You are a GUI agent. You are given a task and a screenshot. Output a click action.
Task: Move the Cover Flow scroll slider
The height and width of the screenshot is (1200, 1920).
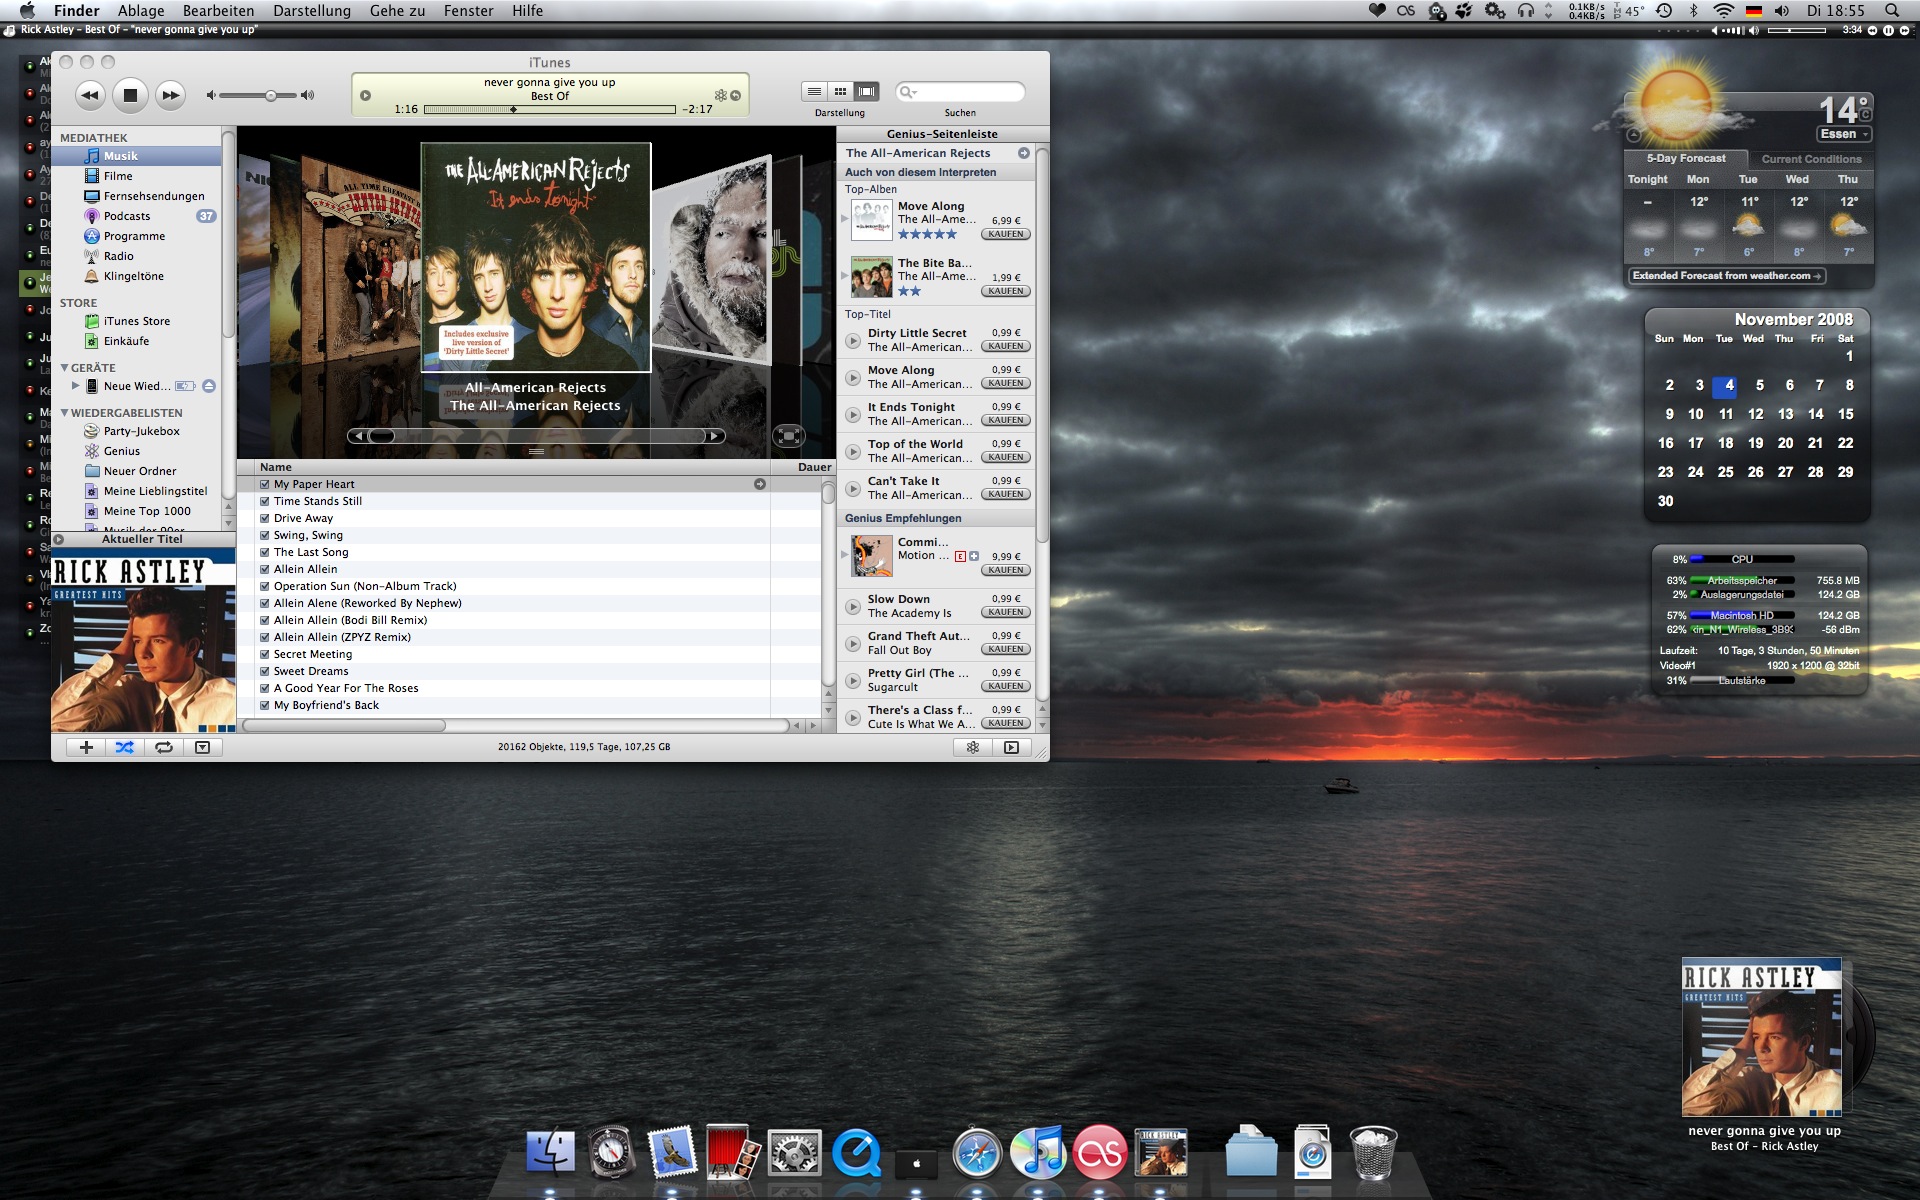pyautogui.click(x=381, y=436)
